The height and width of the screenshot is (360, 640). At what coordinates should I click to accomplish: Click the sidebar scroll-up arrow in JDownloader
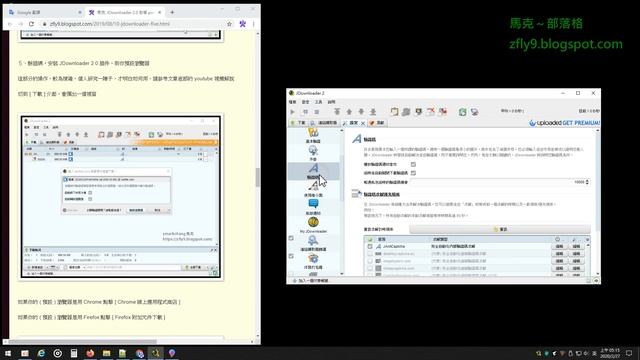[342, 131]
